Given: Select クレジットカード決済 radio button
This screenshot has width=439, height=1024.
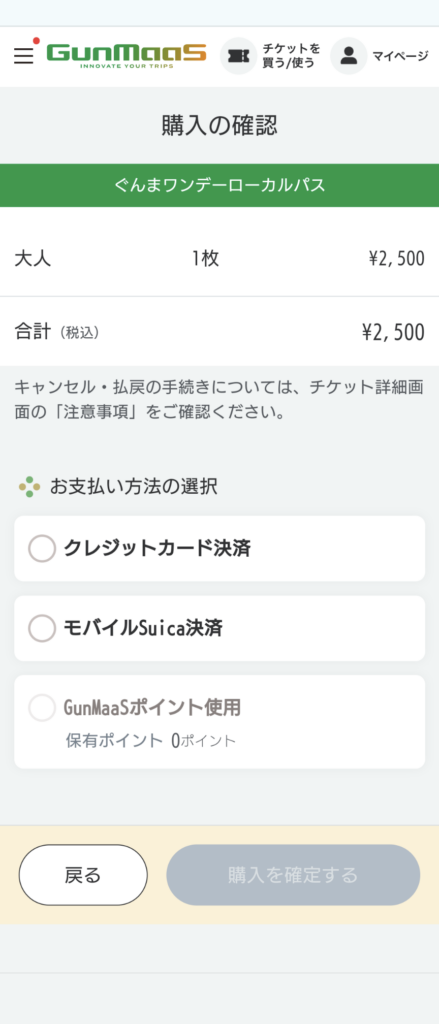Looking at the screenshot, I should click(x=42, y=549).
